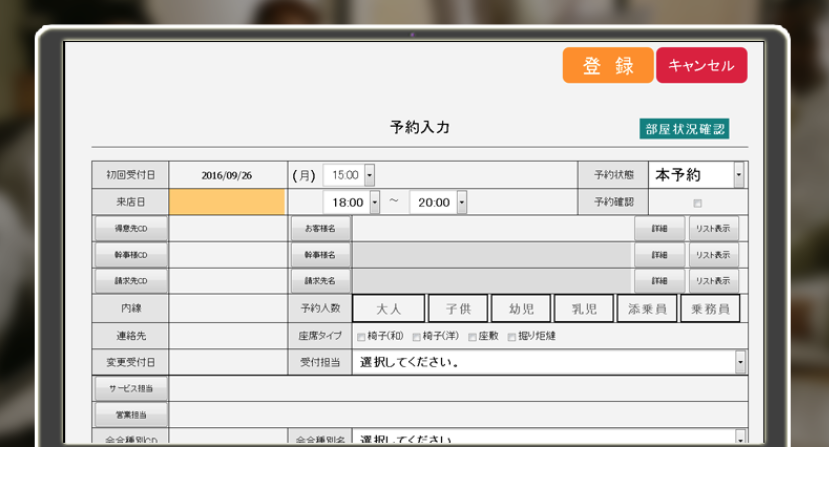Select the 子供 guest count field

tap(458, 309)
